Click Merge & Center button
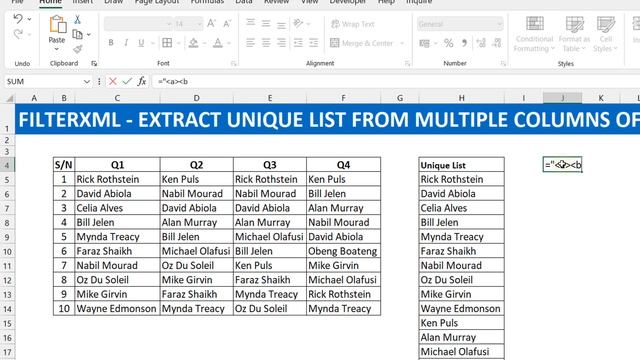Image resolution: width=640 pixels, height=360 pixels. click(362, 43)
